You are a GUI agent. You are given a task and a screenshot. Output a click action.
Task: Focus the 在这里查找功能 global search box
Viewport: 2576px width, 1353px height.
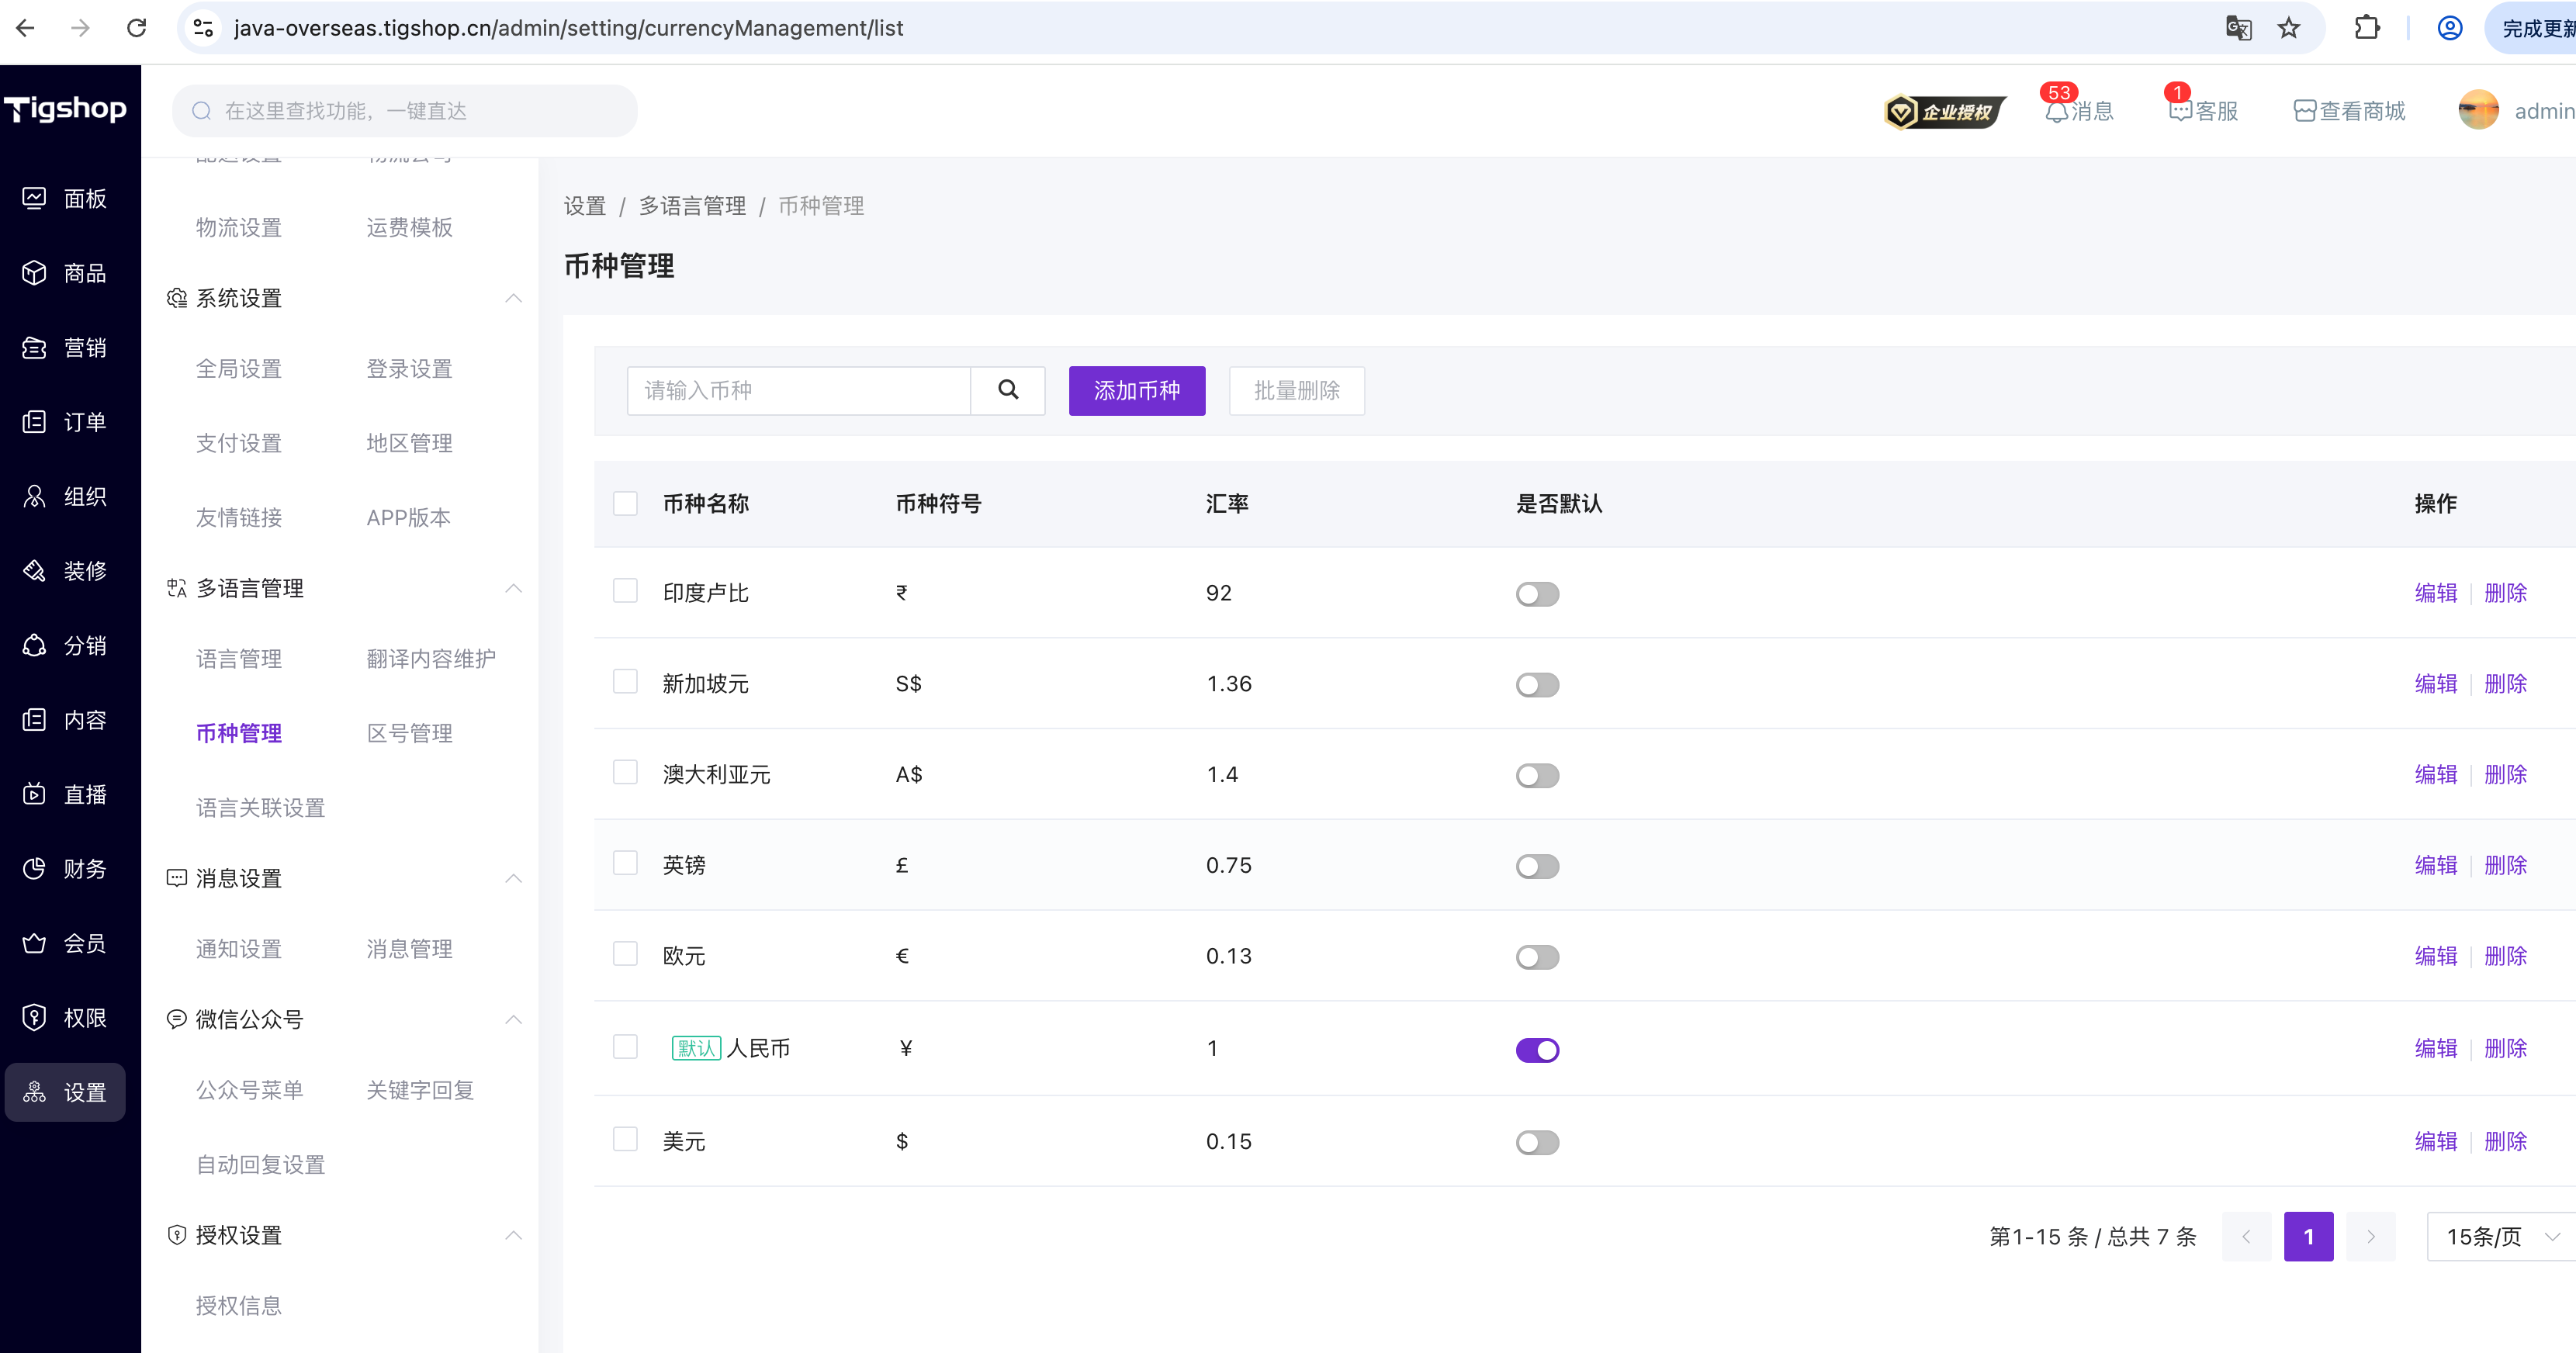(x=405, y=111)
